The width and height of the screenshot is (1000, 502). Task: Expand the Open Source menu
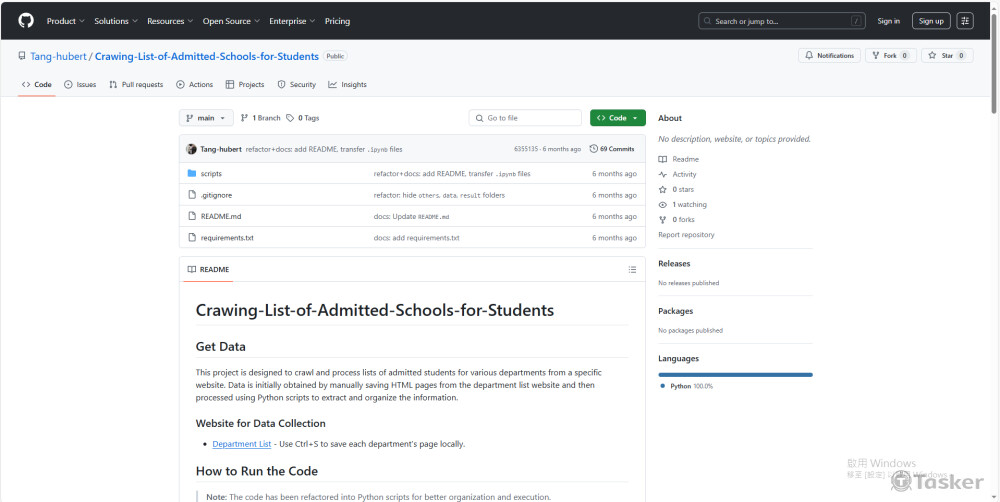tap(231, 21)
